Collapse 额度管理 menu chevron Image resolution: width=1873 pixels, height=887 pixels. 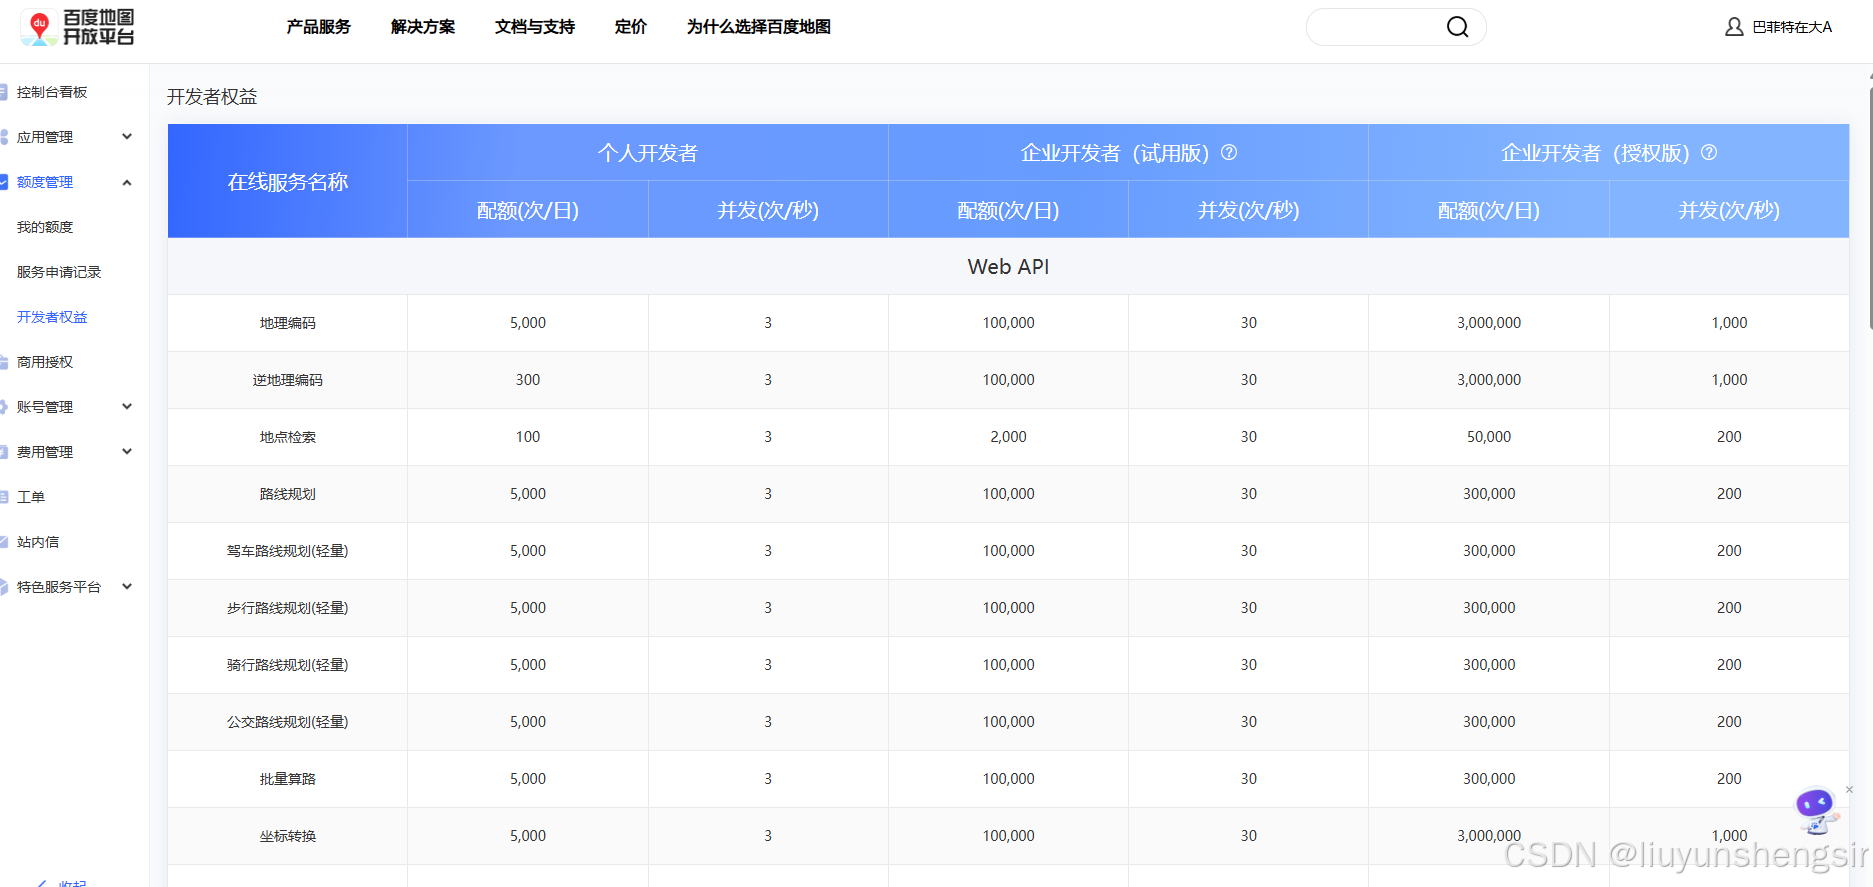127,182
